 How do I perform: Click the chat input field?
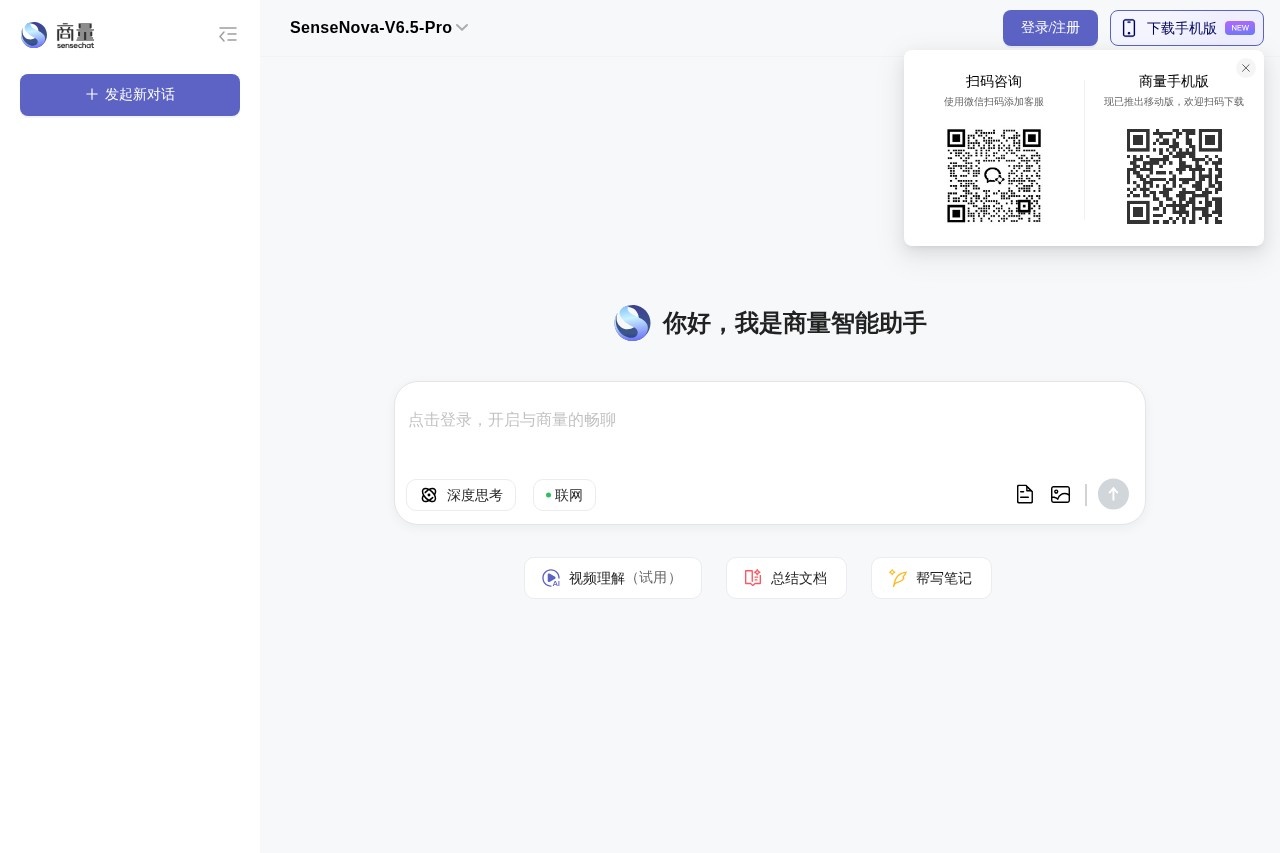(770, 420)
